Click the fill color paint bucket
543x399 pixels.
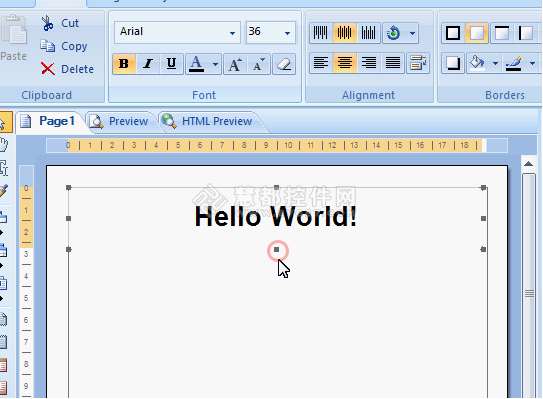click(x=477, y=63)
